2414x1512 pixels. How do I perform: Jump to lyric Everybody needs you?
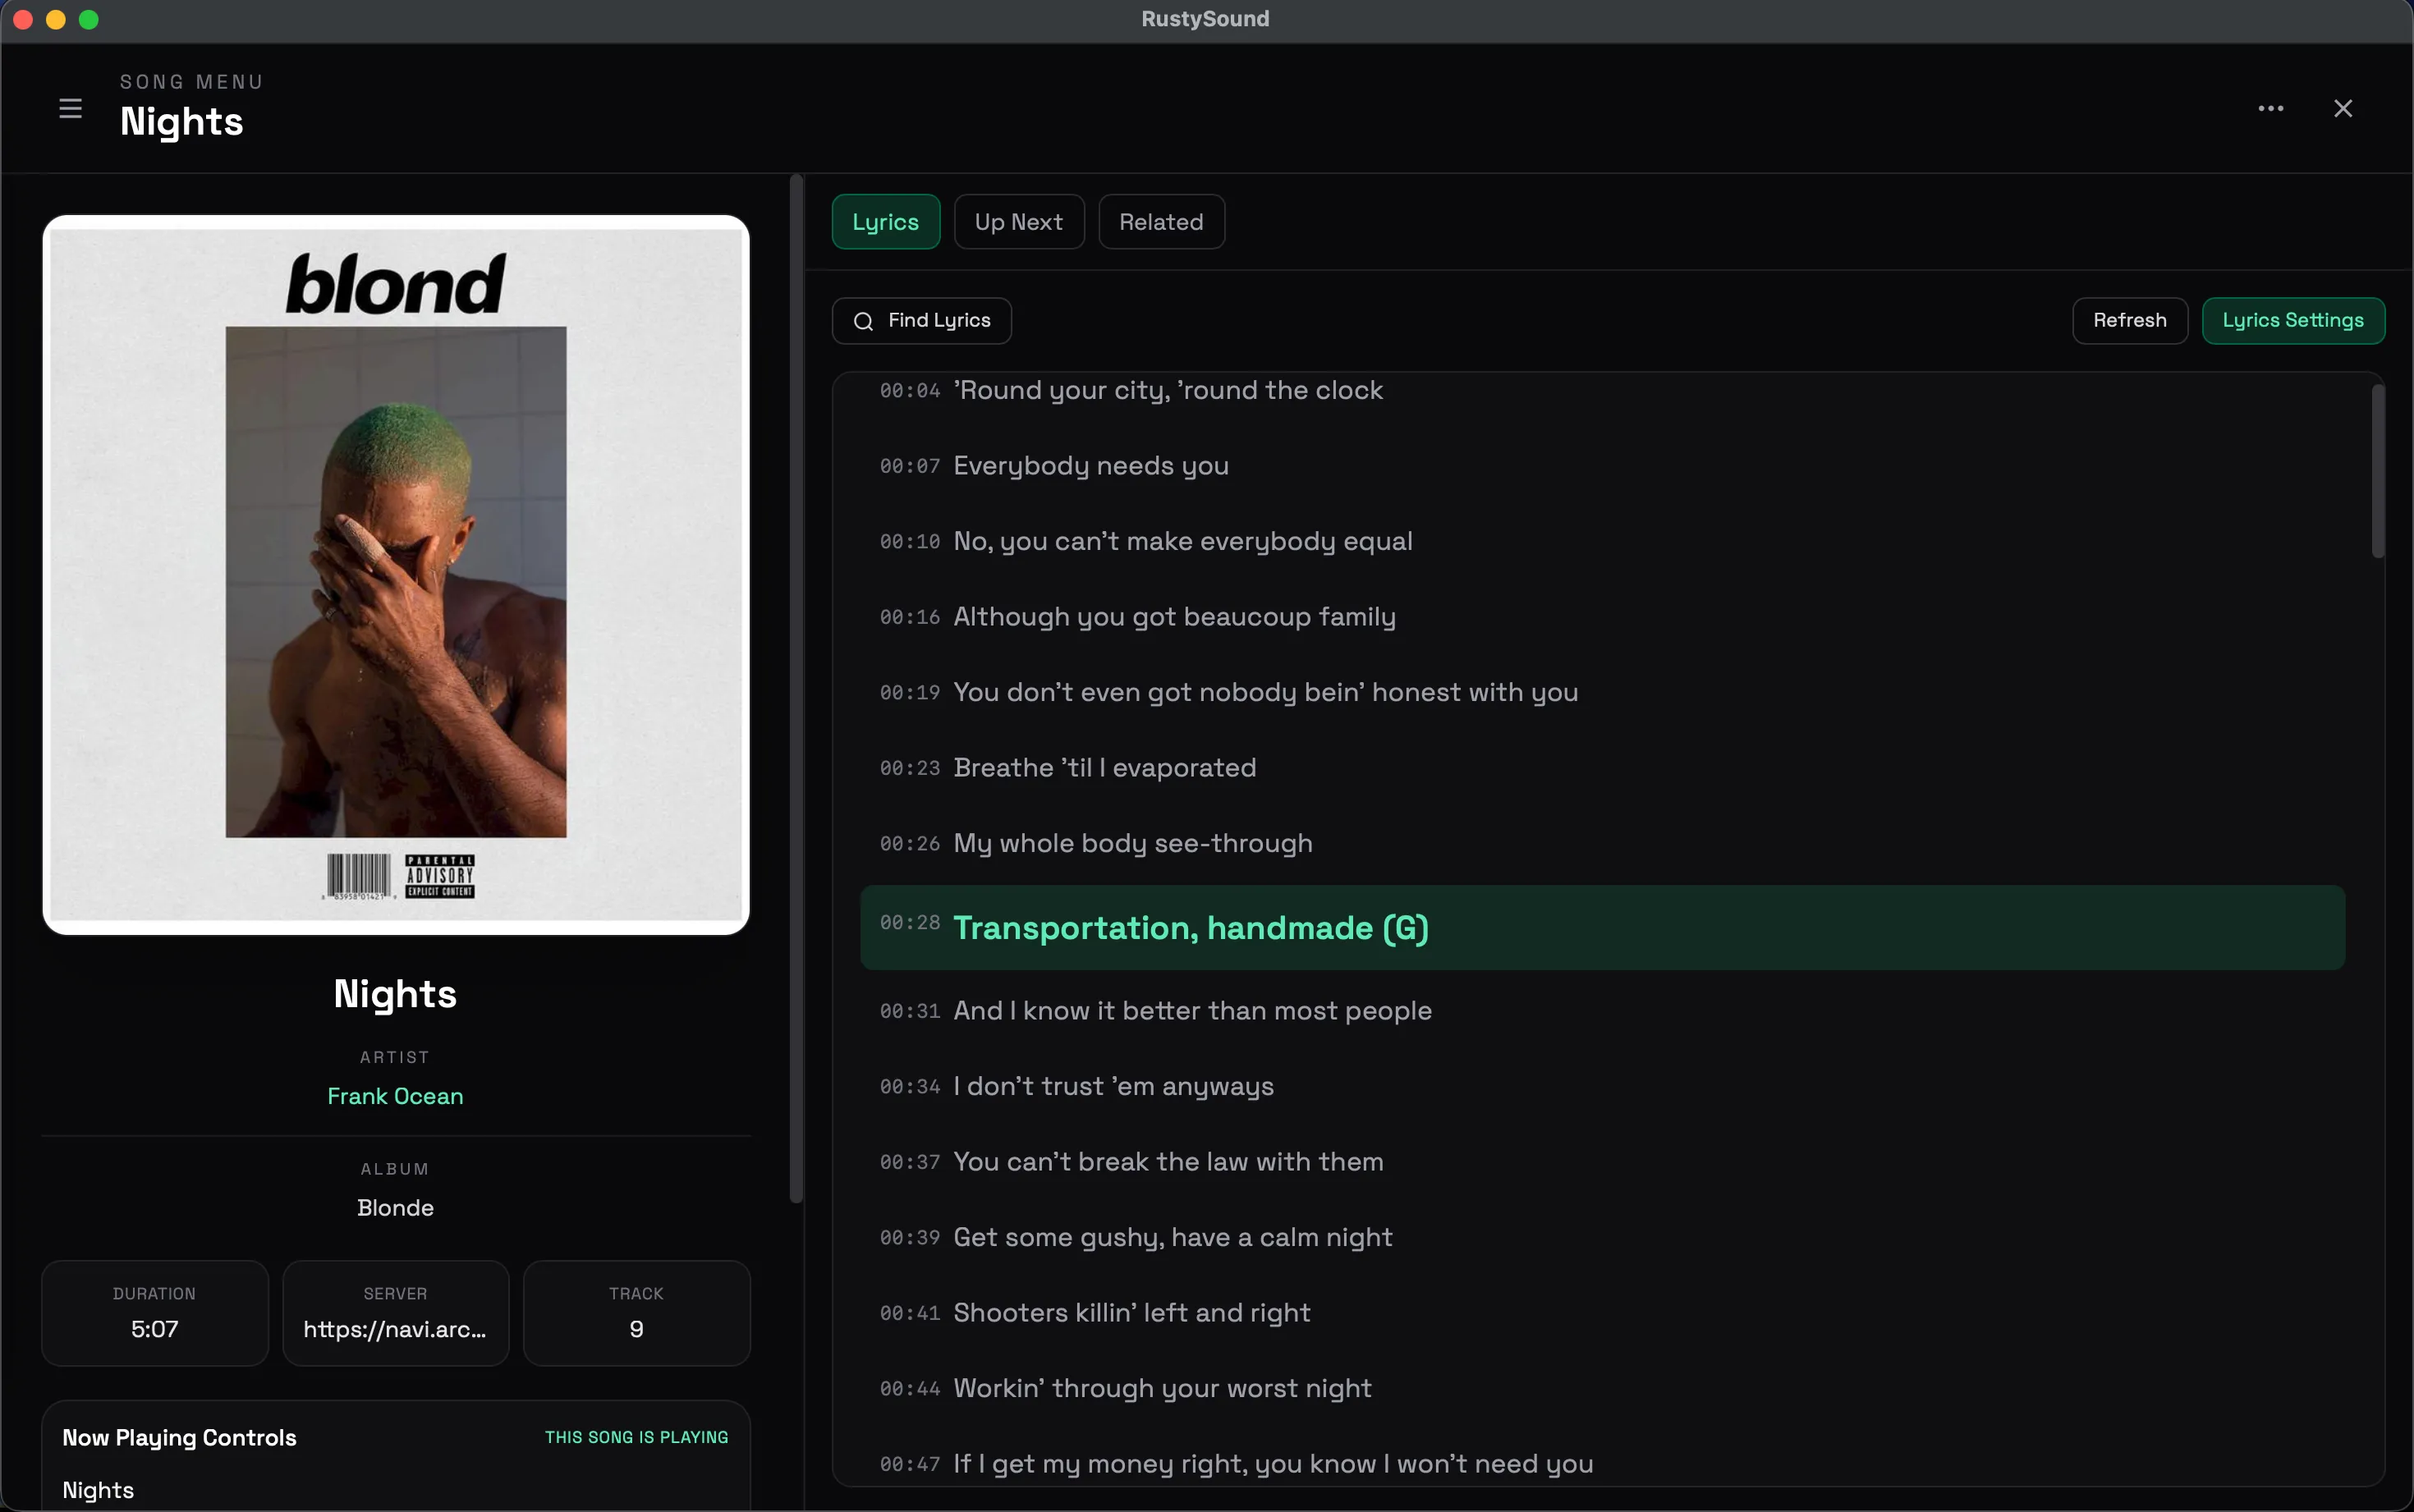point(1090,465)
